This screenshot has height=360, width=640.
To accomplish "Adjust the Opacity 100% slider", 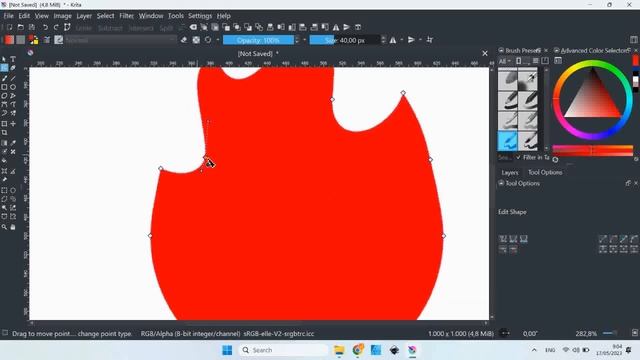I will coord(258,40).
